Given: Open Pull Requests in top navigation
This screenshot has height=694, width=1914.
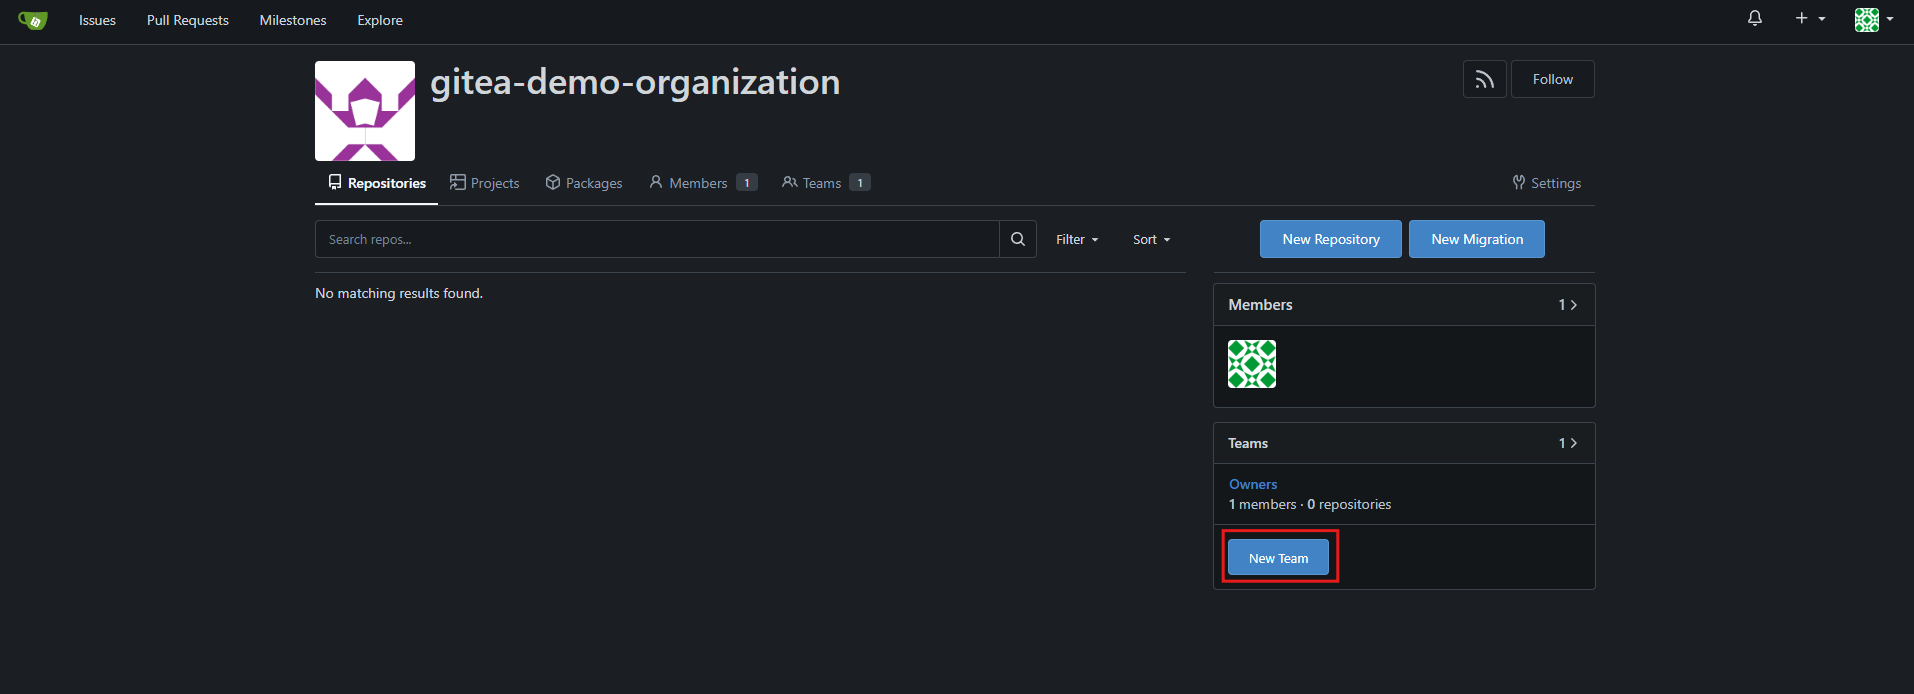Looking at the screenshot, I should tap(188, 20).
